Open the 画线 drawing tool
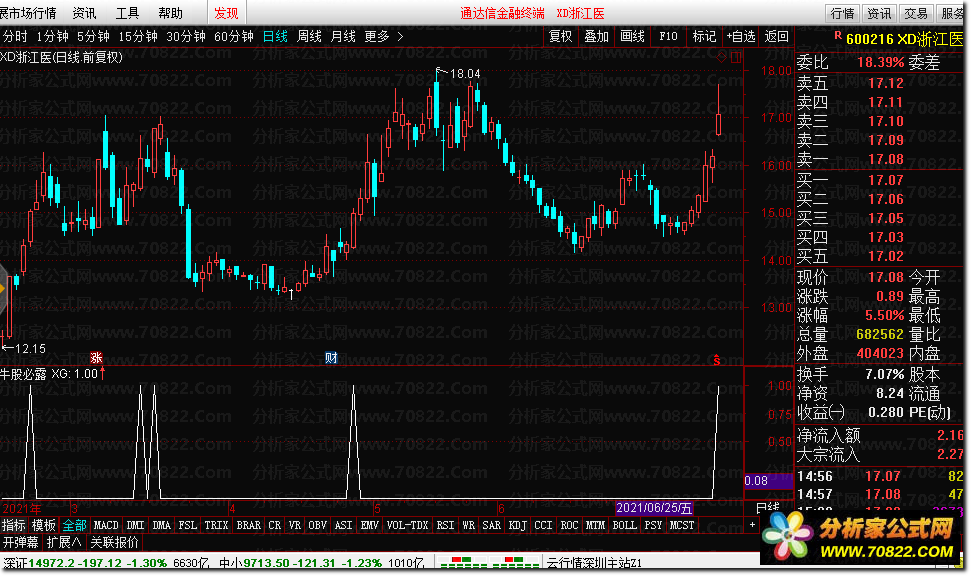This screenshot has width=972, height=576. coord(633,37)
